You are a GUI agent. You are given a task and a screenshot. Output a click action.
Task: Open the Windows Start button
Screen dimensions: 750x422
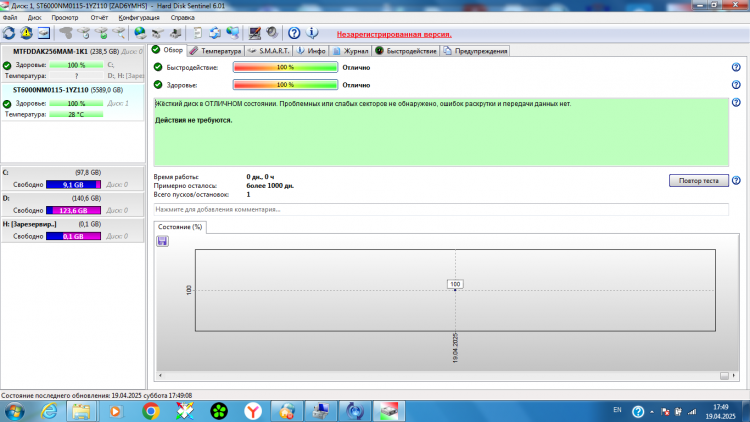coord(14,411)
